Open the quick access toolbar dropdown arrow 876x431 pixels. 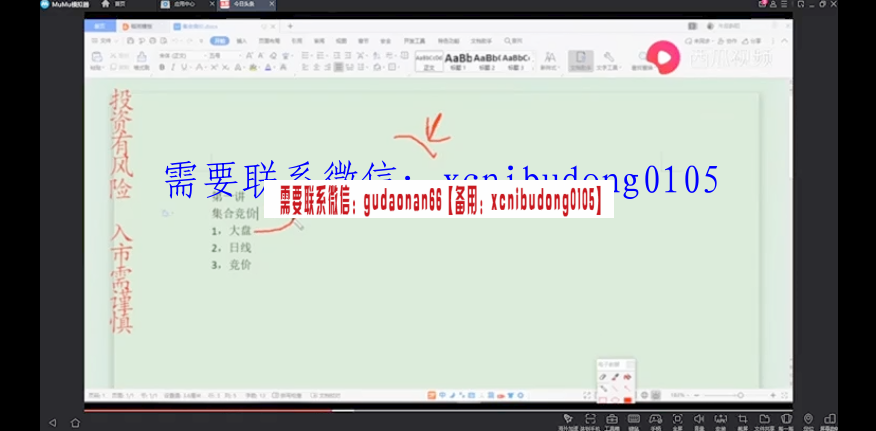(201, 41)
